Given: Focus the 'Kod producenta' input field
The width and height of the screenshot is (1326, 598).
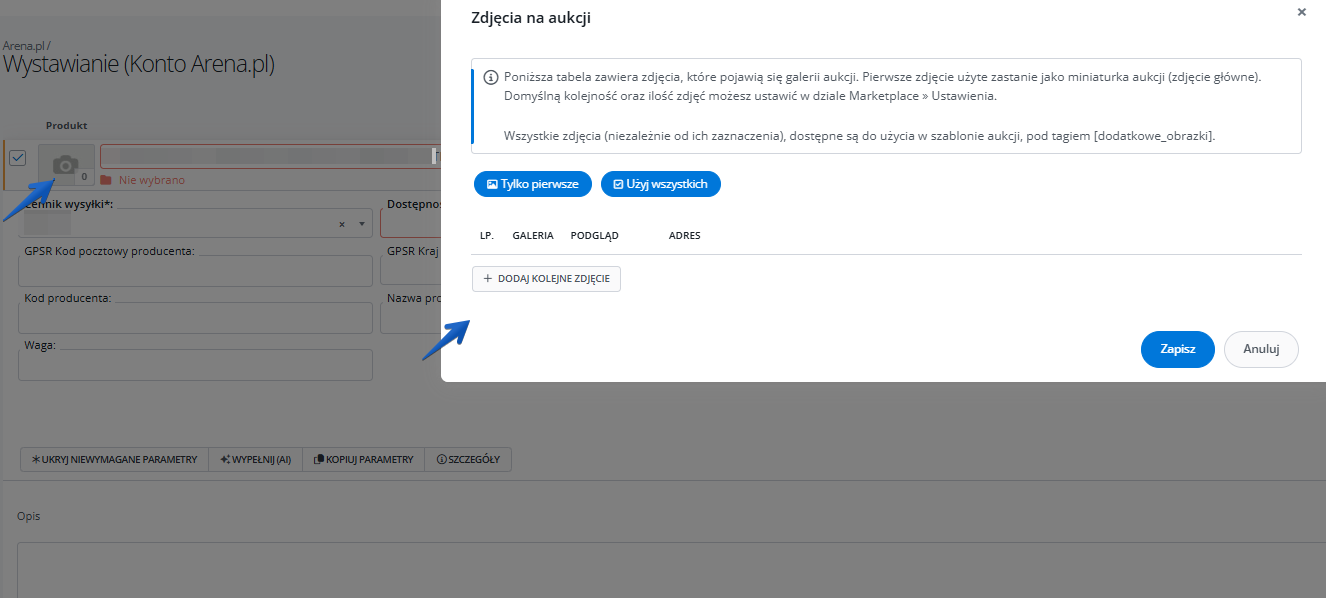Looking at the screenshot, I should click(195, 318).
